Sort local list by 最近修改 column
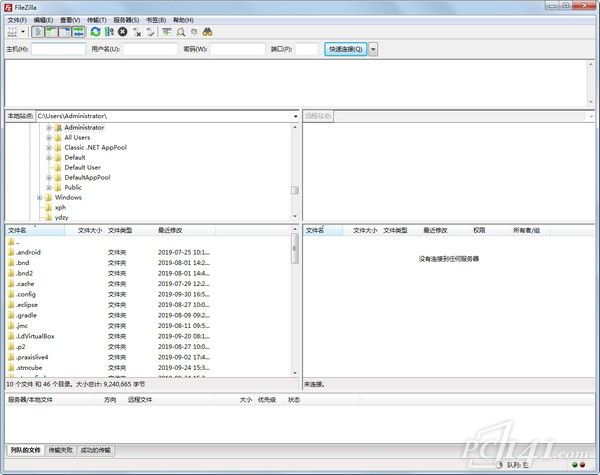 click(x=184, y=230)
